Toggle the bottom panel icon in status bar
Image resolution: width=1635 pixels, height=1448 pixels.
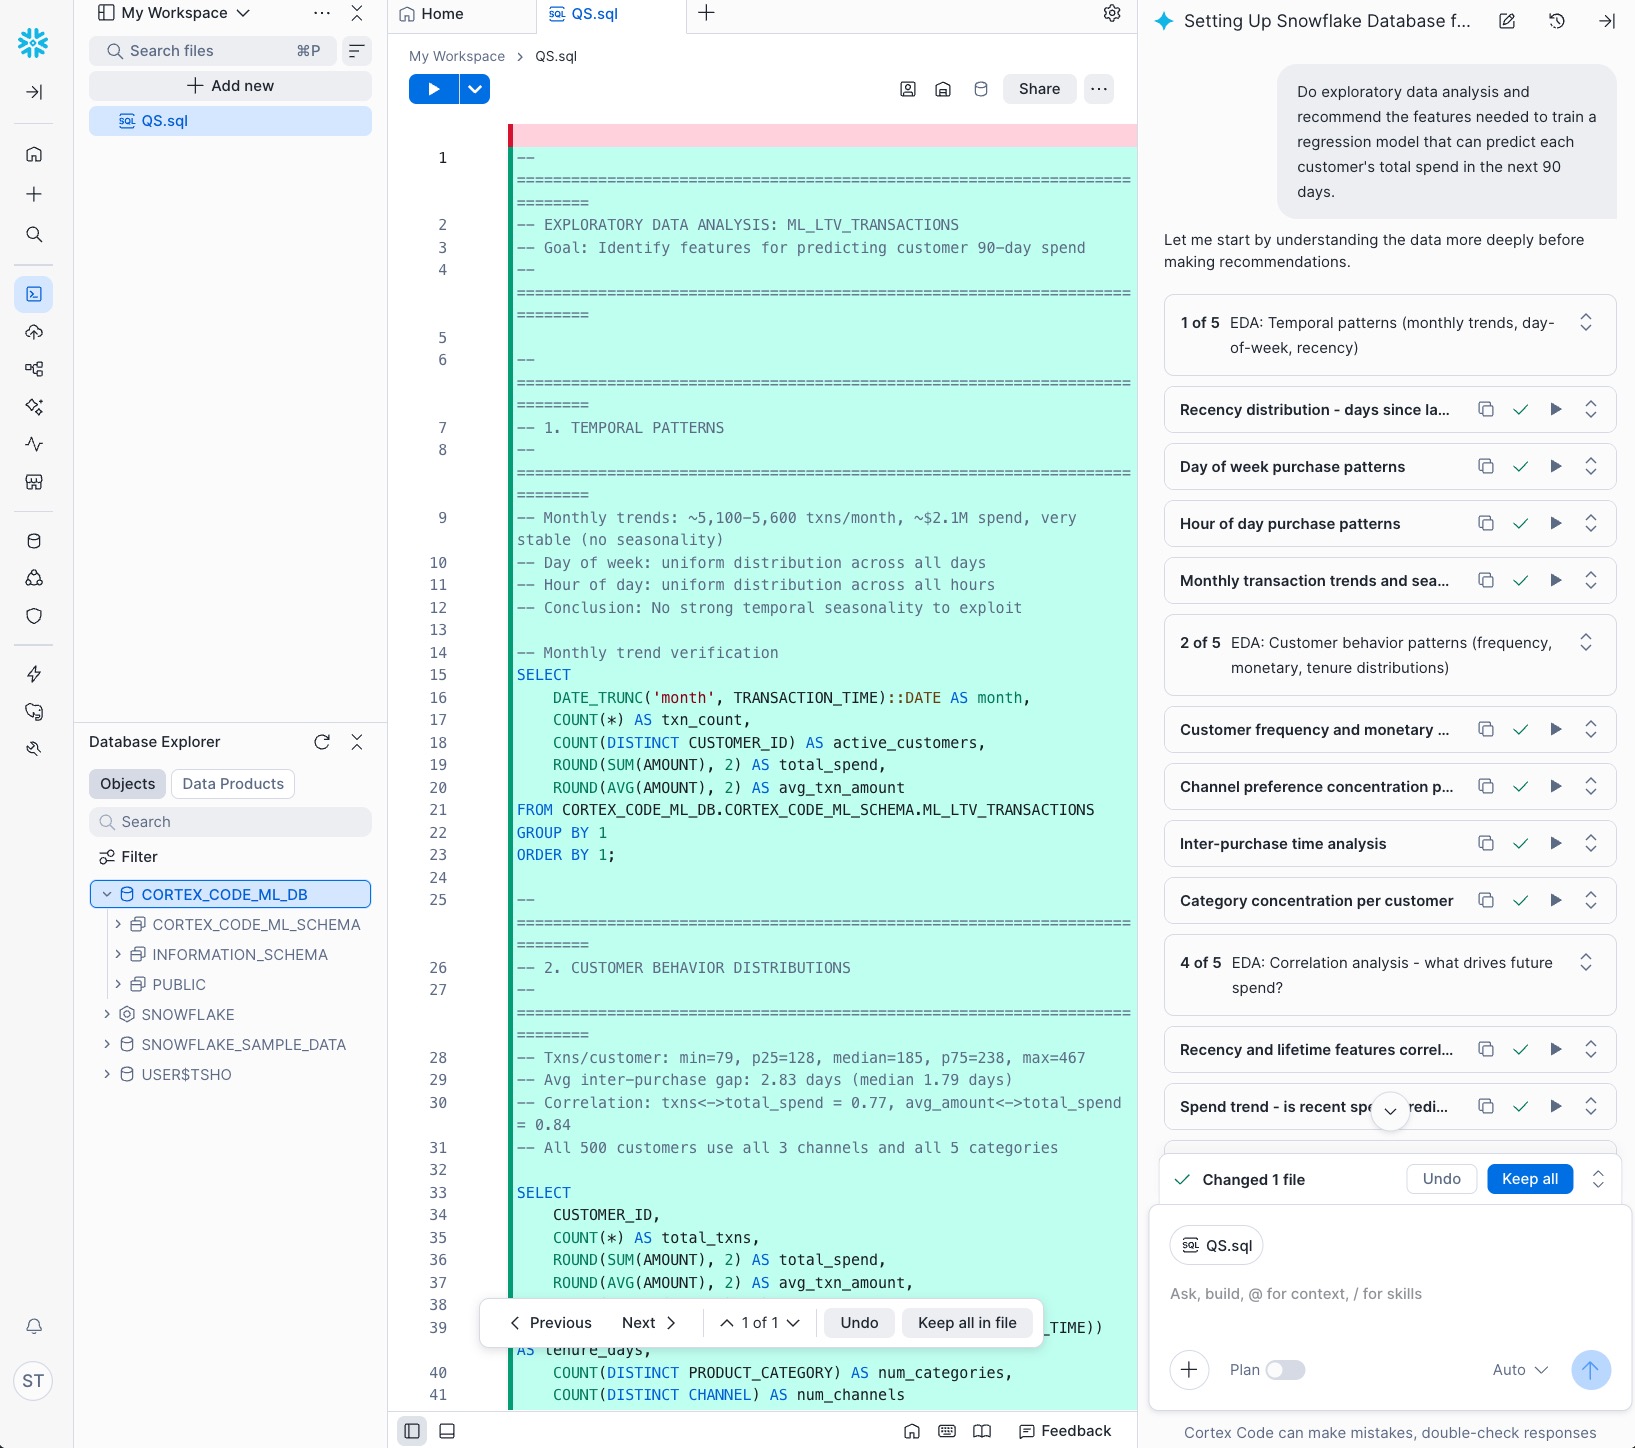click(447, 1431)
